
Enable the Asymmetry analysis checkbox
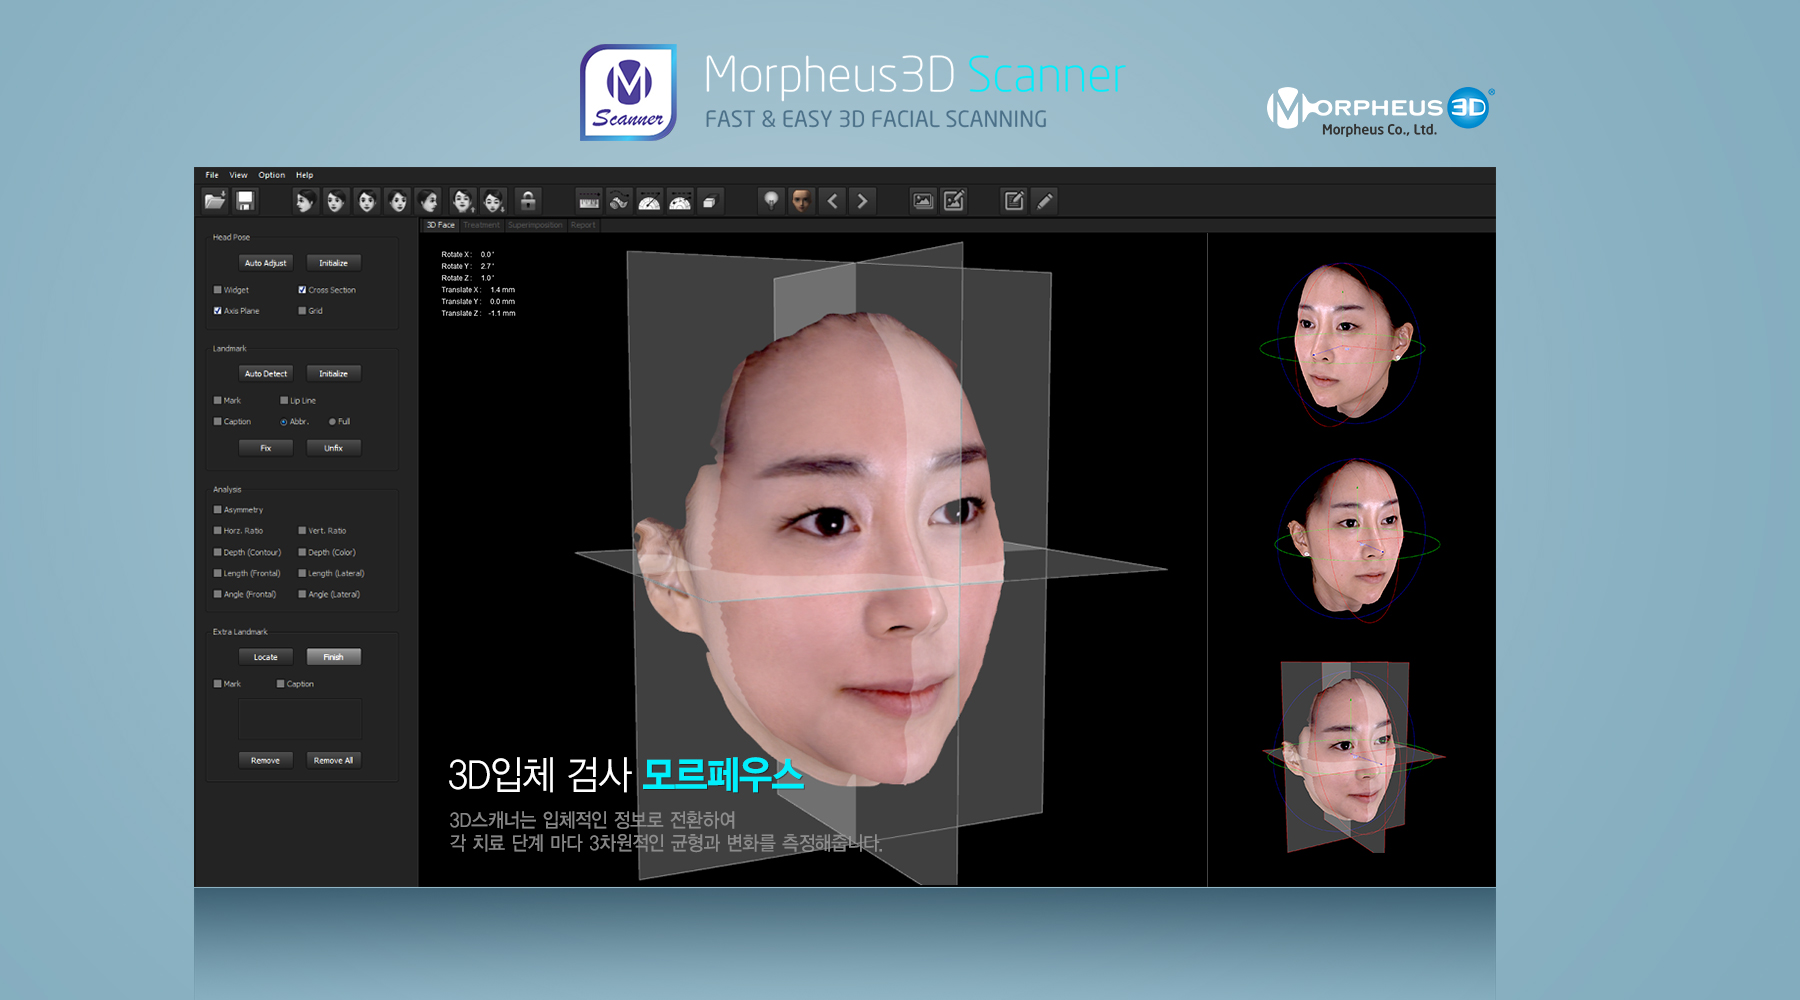218,510
